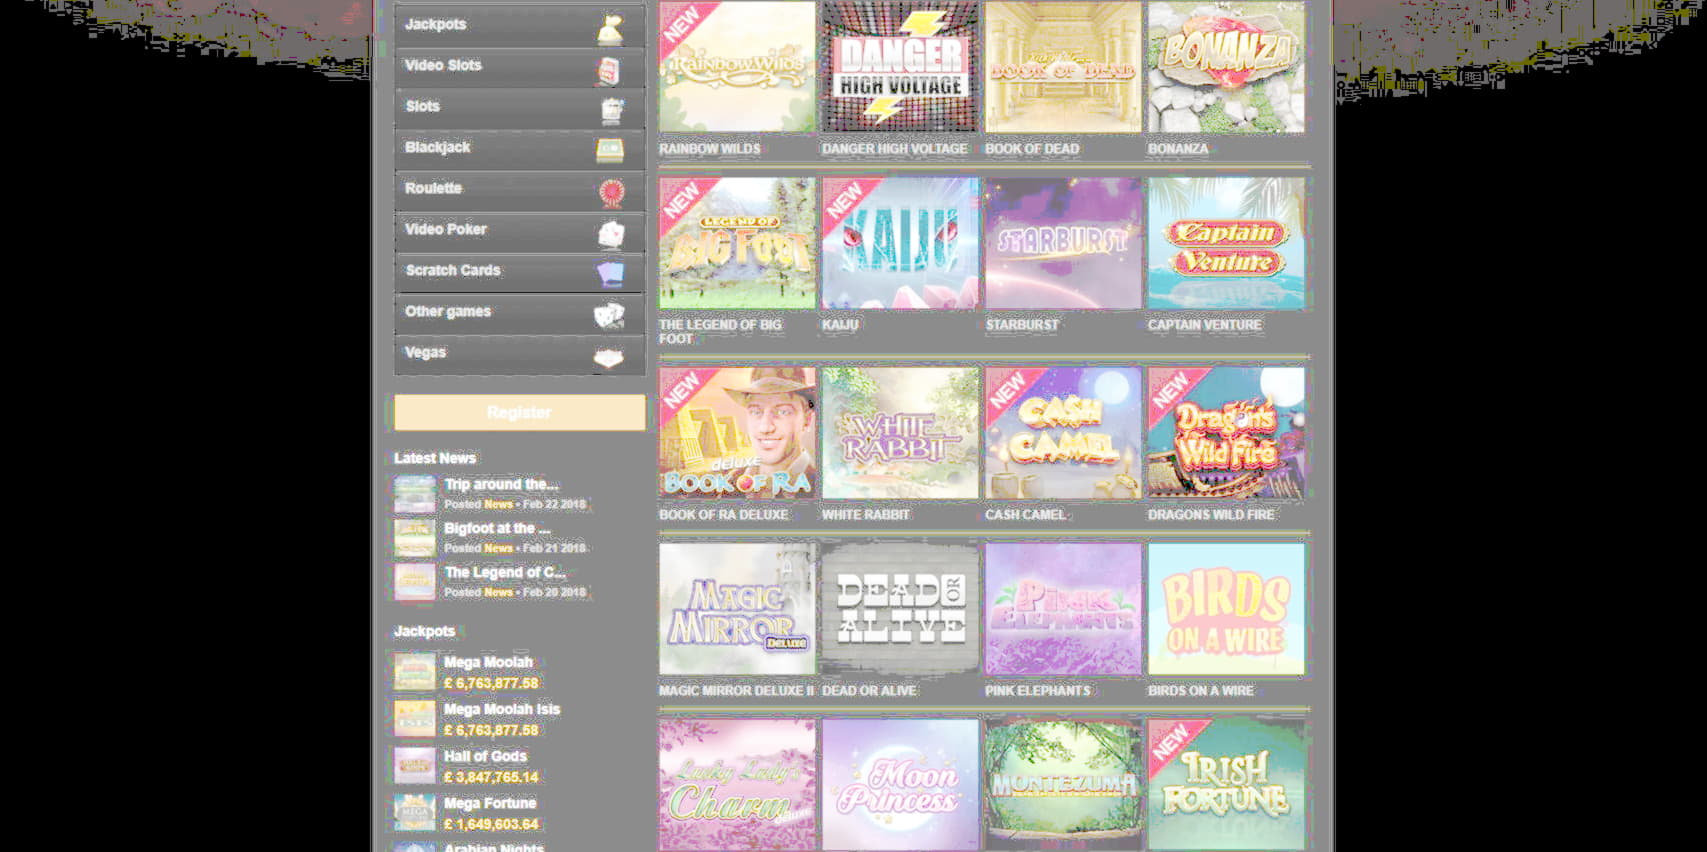Viewport: 1707px width, 852px height.
Task: Click the Hall of Gods jackpot icon
Action: point(415,766)
